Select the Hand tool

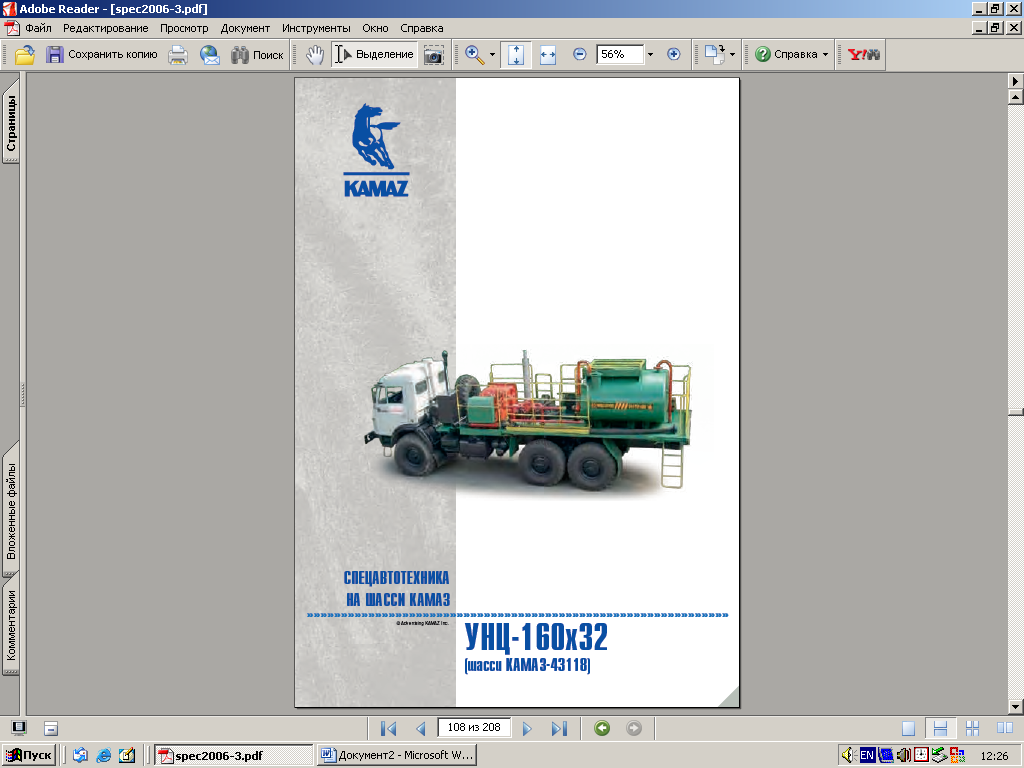point(315,55)
